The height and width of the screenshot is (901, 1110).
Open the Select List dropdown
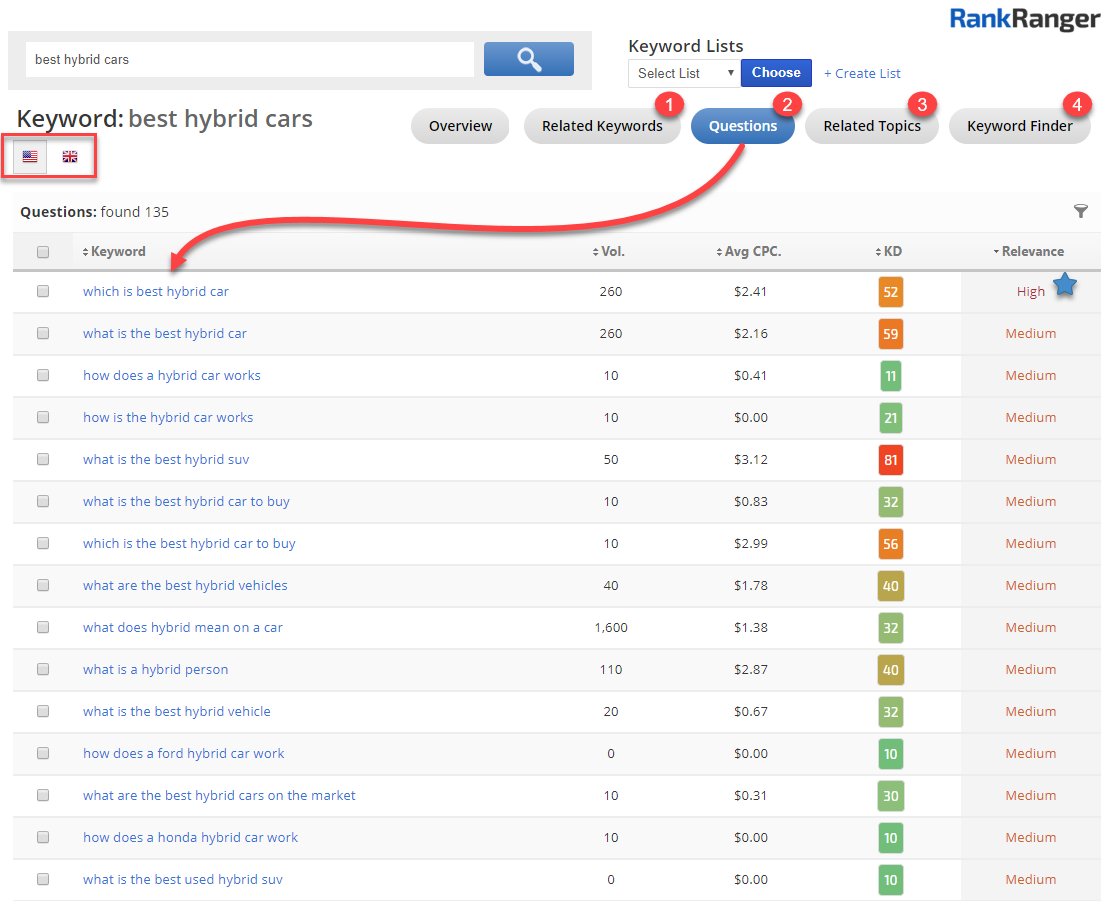point(683,73)
